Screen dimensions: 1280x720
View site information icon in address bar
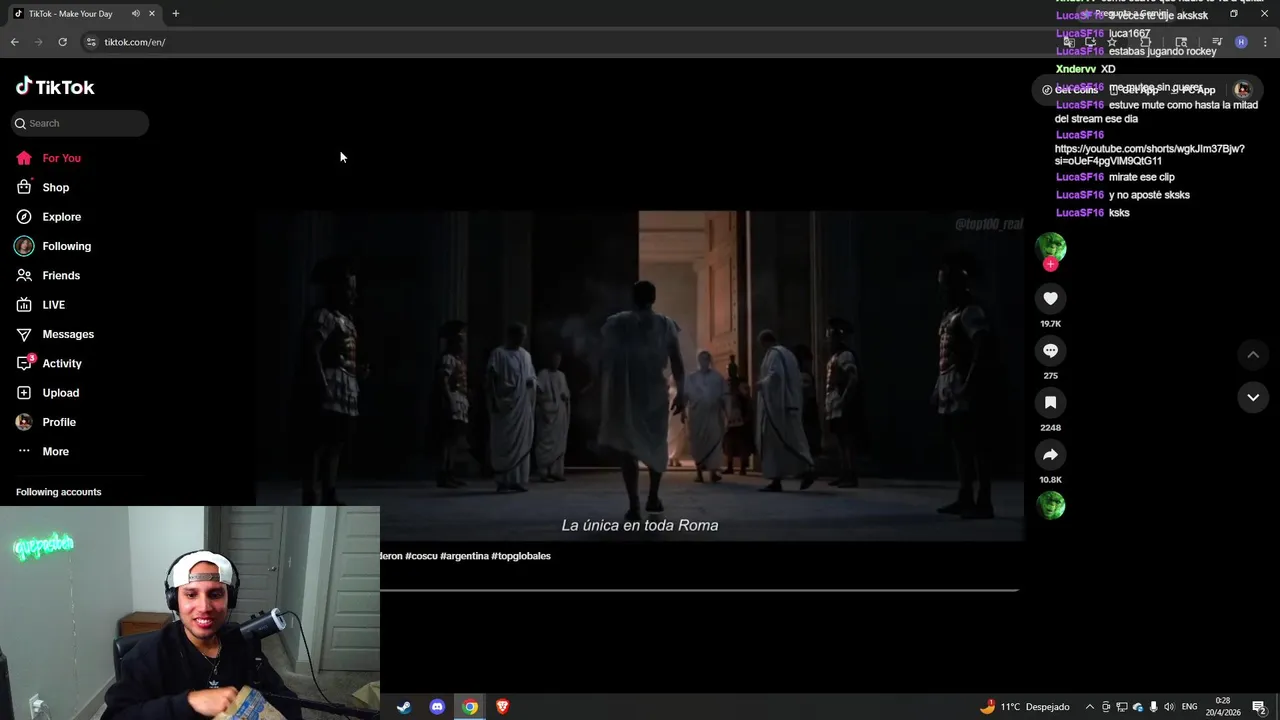point(91,42)
